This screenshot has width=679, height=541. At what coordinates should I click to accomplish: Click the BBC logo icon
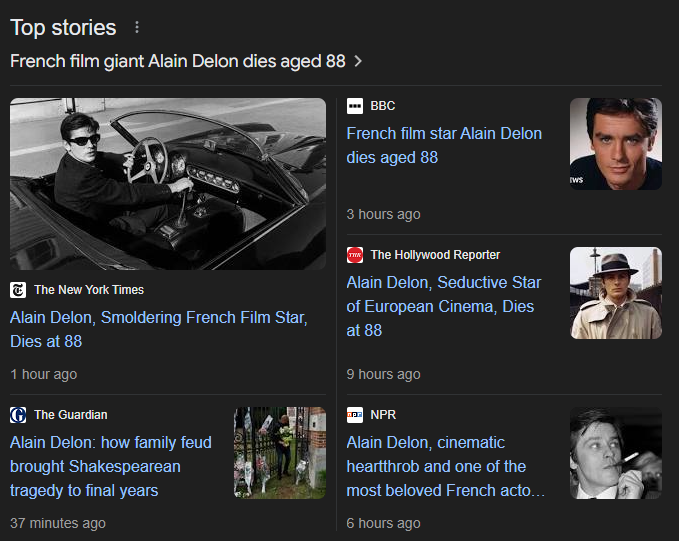click(355, 106)
